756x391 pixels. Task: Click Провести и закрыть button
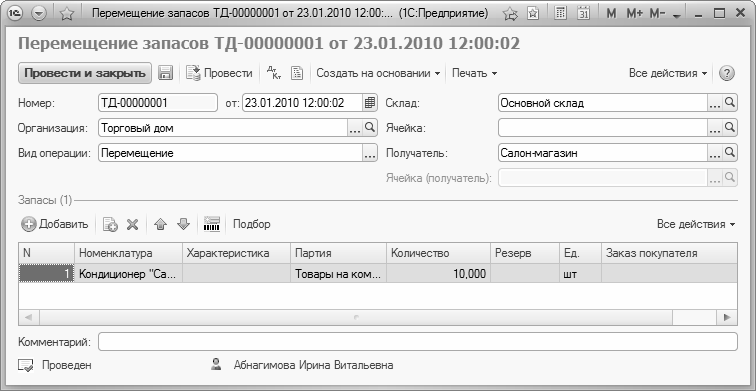point(85,73)
